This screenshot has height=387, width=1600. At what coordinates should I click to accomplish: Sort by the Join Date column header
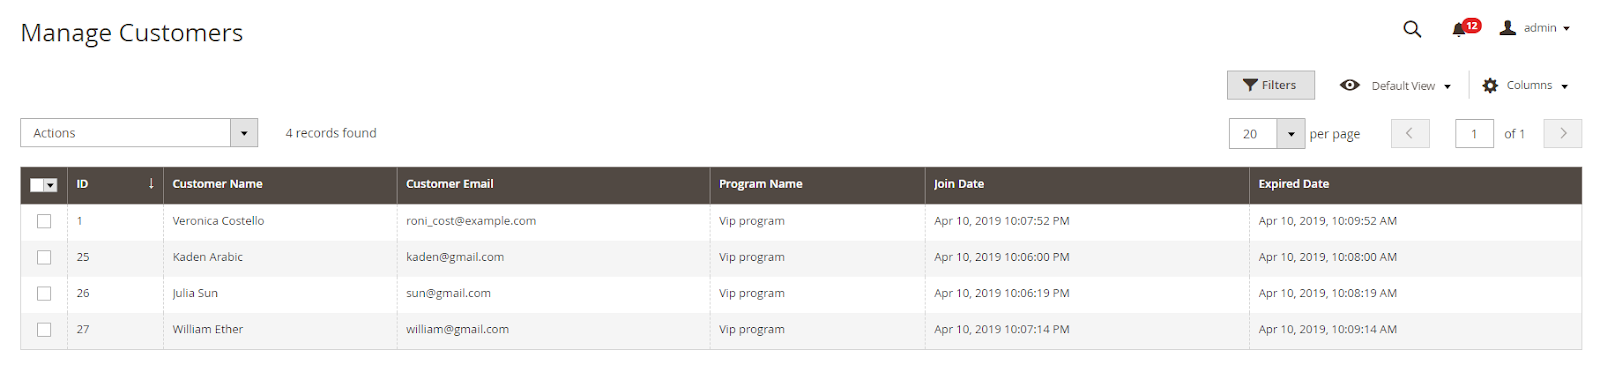pos(959,184)
